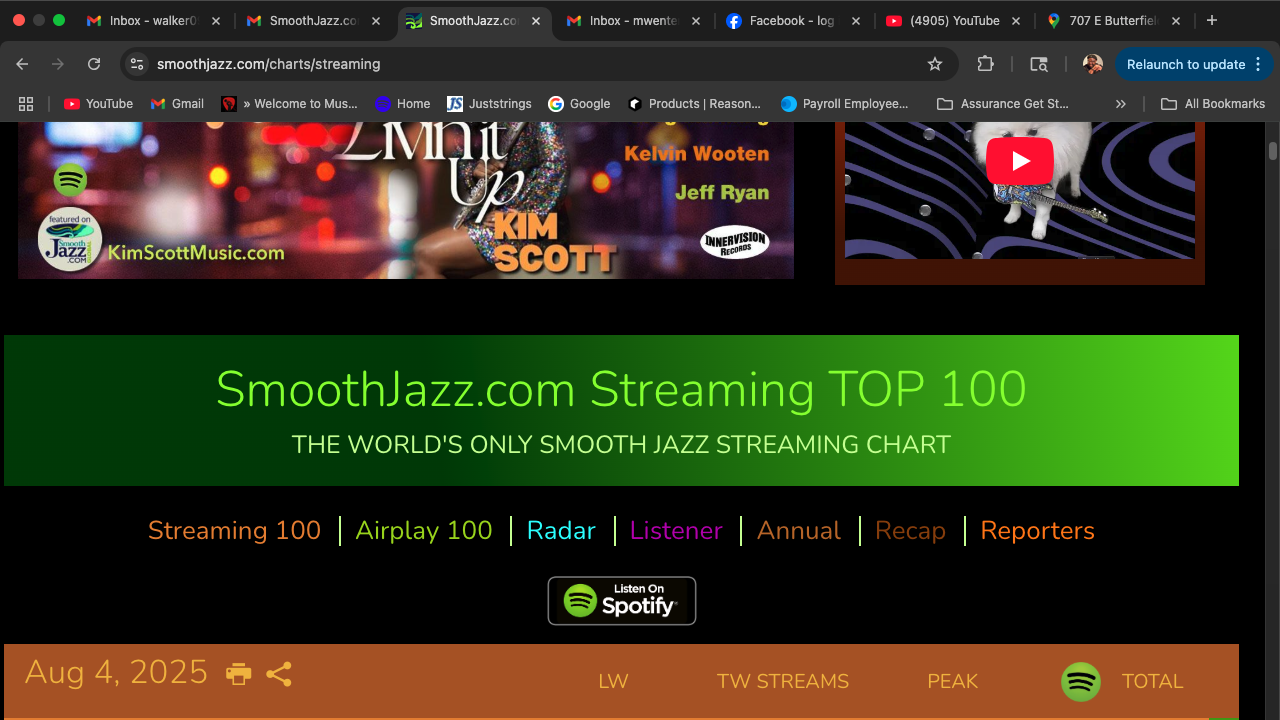
Task: Open the Radar chart page
Action: click(561, 531)
